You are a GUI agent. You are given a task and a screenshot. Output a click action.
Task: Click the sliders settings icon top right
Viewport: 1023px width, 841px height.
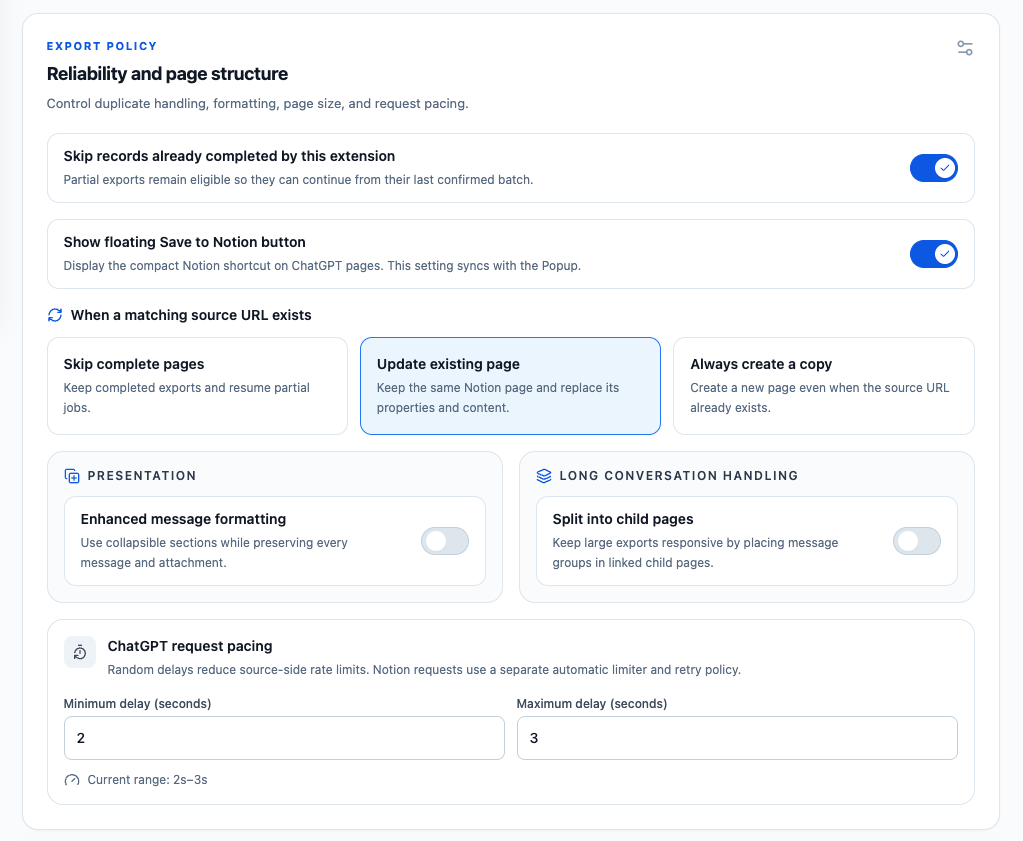965,48
